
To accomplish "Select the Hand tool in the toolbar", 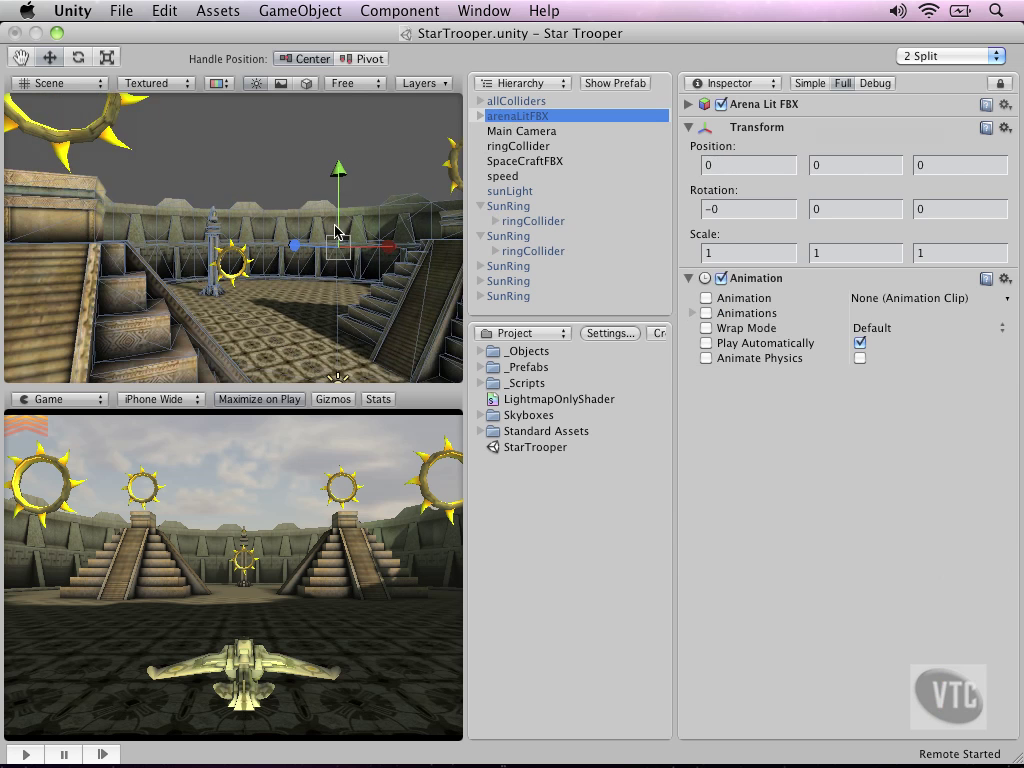I will tap(20, 58).
